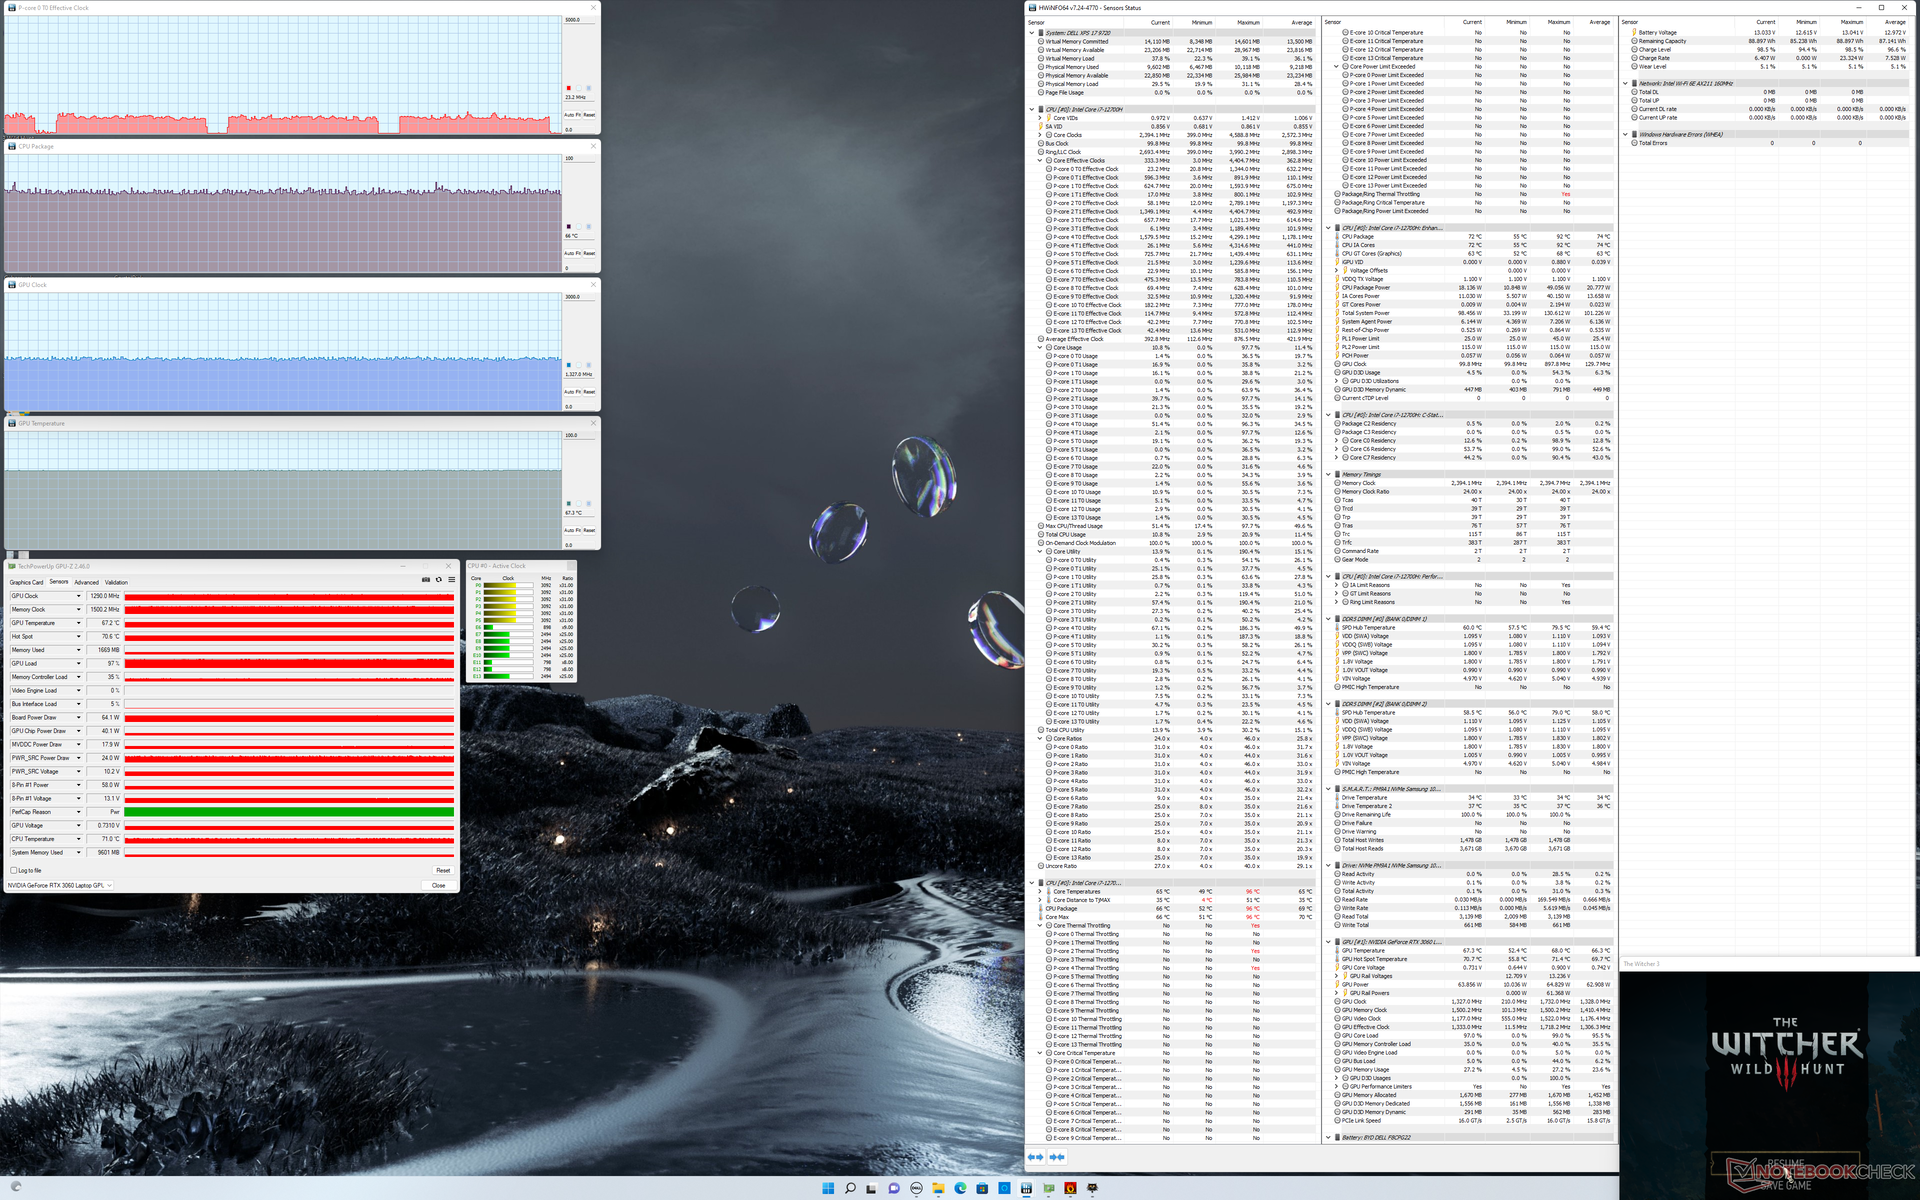Image resolution: width=1920 pixels, height=1200 pixels.
Task: Collapse the Memory Timings sensor section
Action: click(x=1328, y=475)
